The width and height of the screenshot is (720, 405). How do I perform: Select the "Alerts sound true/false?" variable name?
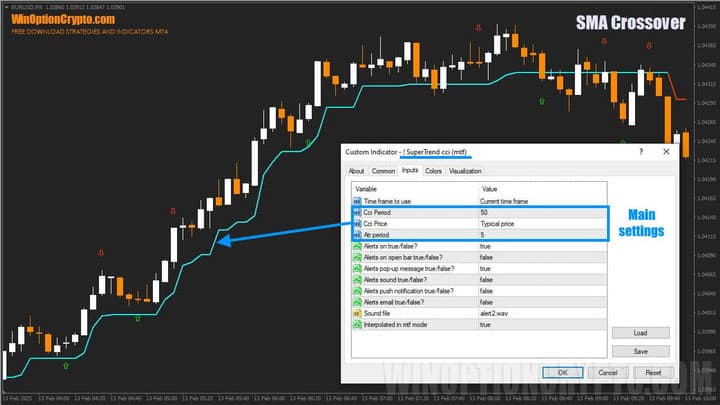[x=395, y=280]
